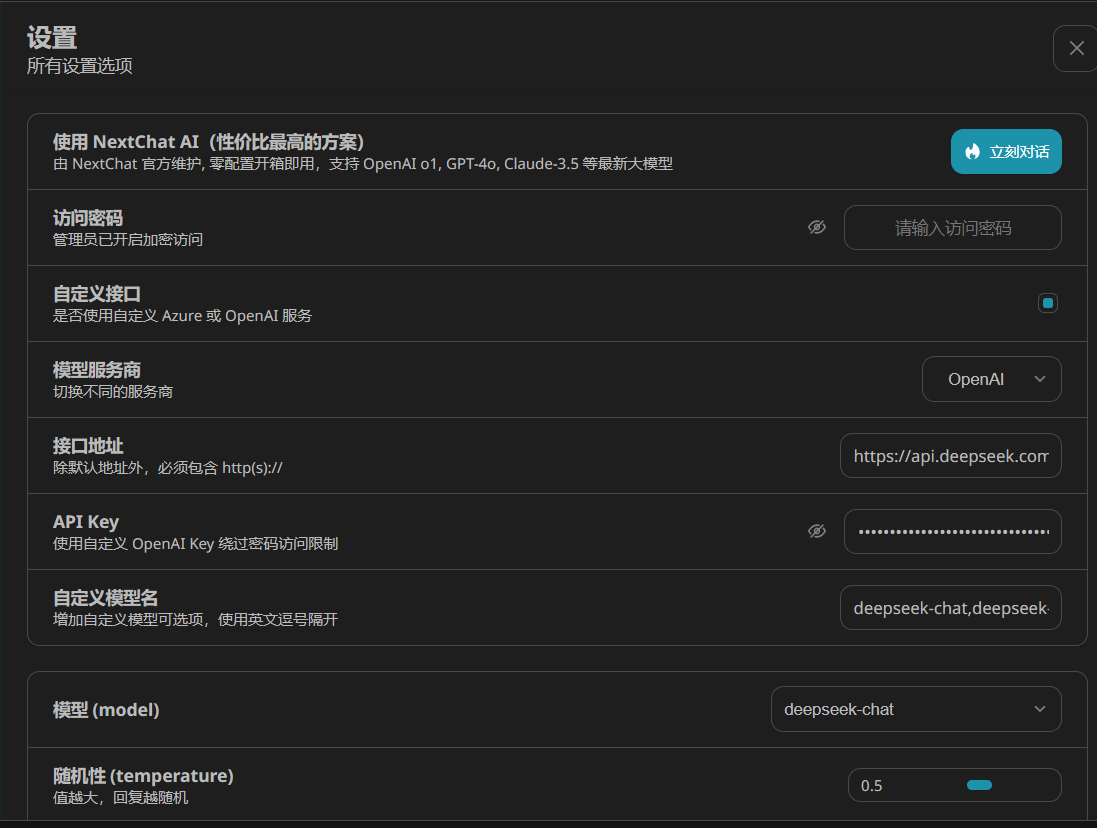
Task: Close the settings panel with the X button
Action: tap(1076, 48)
